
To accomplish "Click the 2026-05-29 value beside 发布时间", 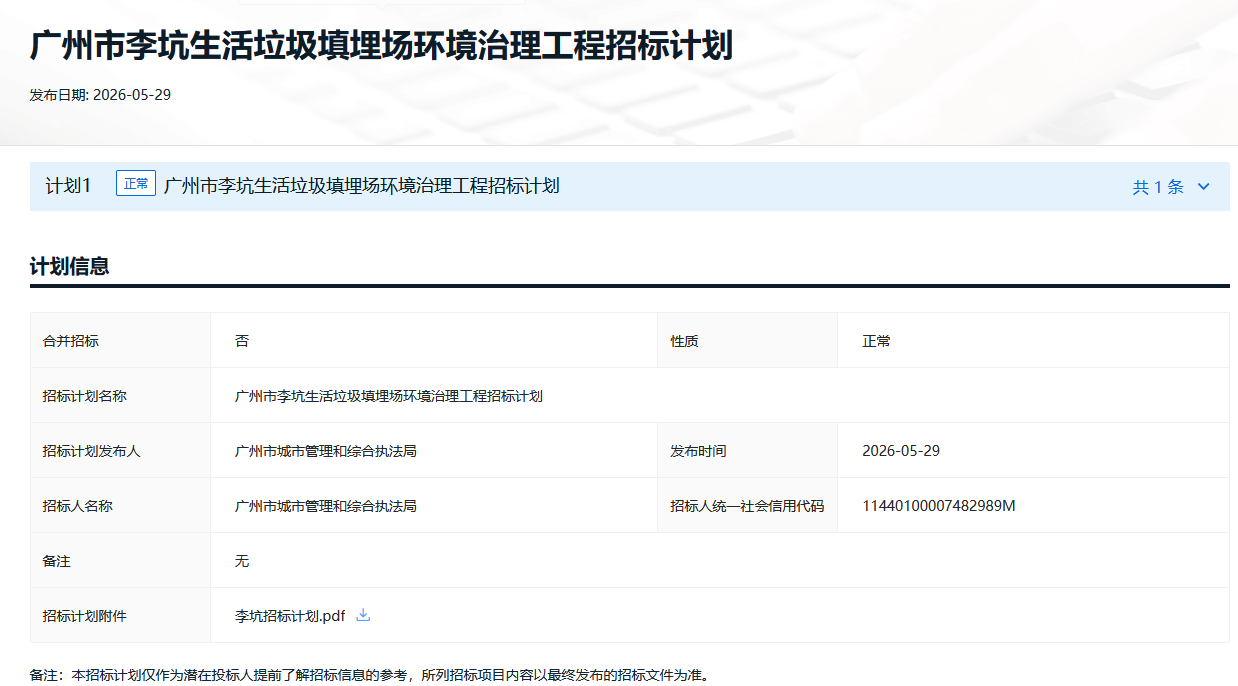I will (x=901, y=451).
